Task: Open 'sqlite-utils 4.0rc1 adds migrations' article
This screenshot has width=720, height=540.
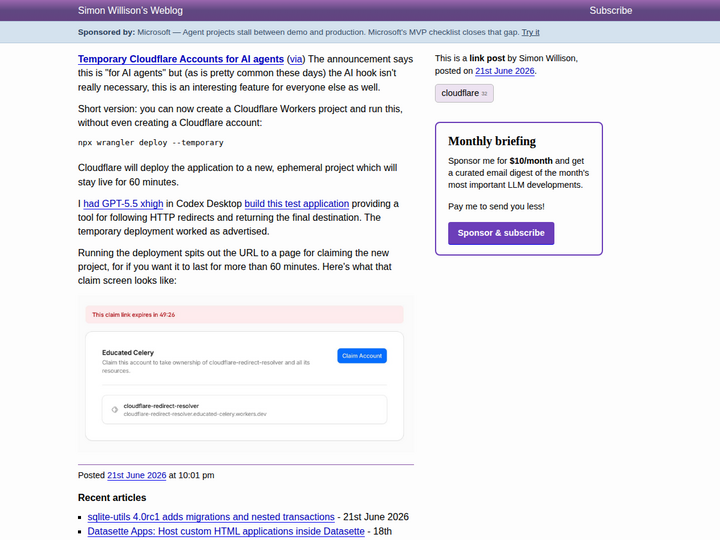Action: click(x=211, y=517)
